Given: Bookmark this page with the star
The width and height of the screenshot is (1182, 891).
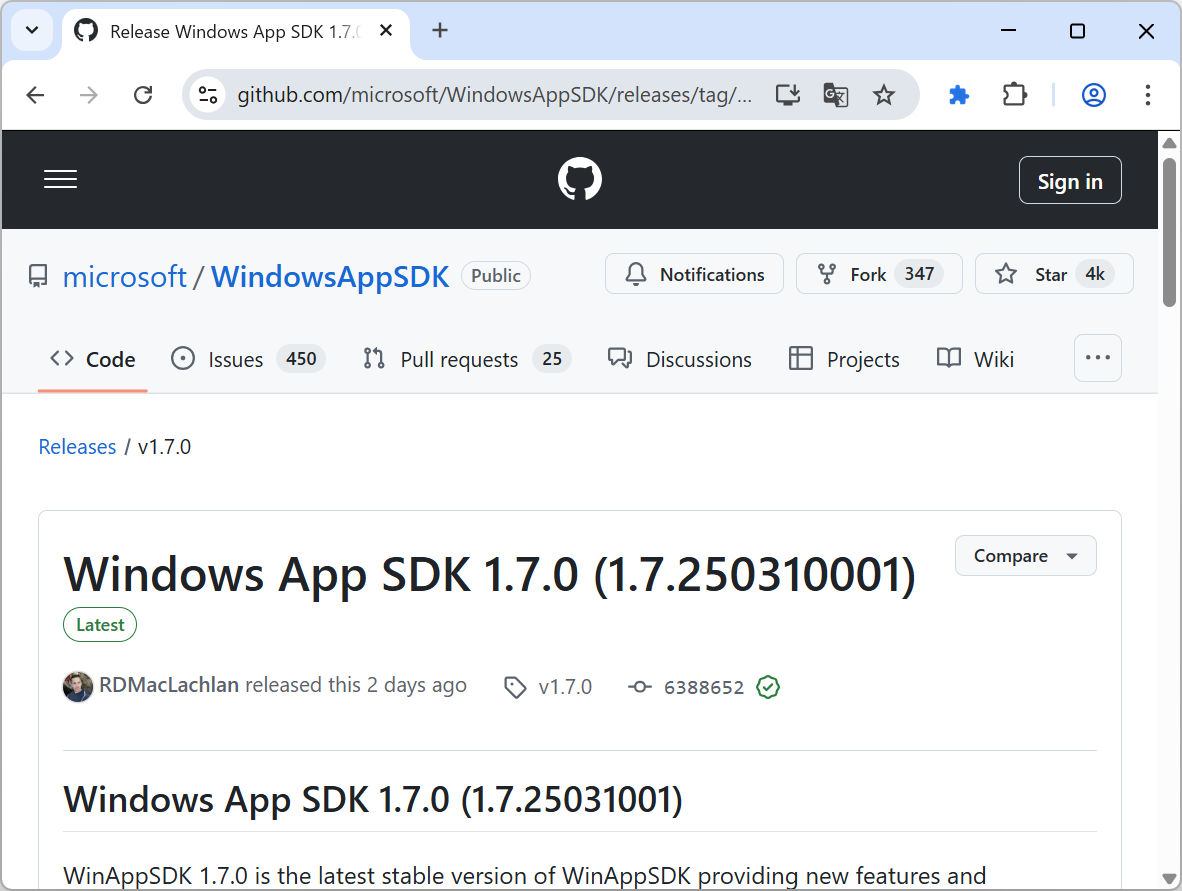Looking at the screenshot, I should pos(883,95).
